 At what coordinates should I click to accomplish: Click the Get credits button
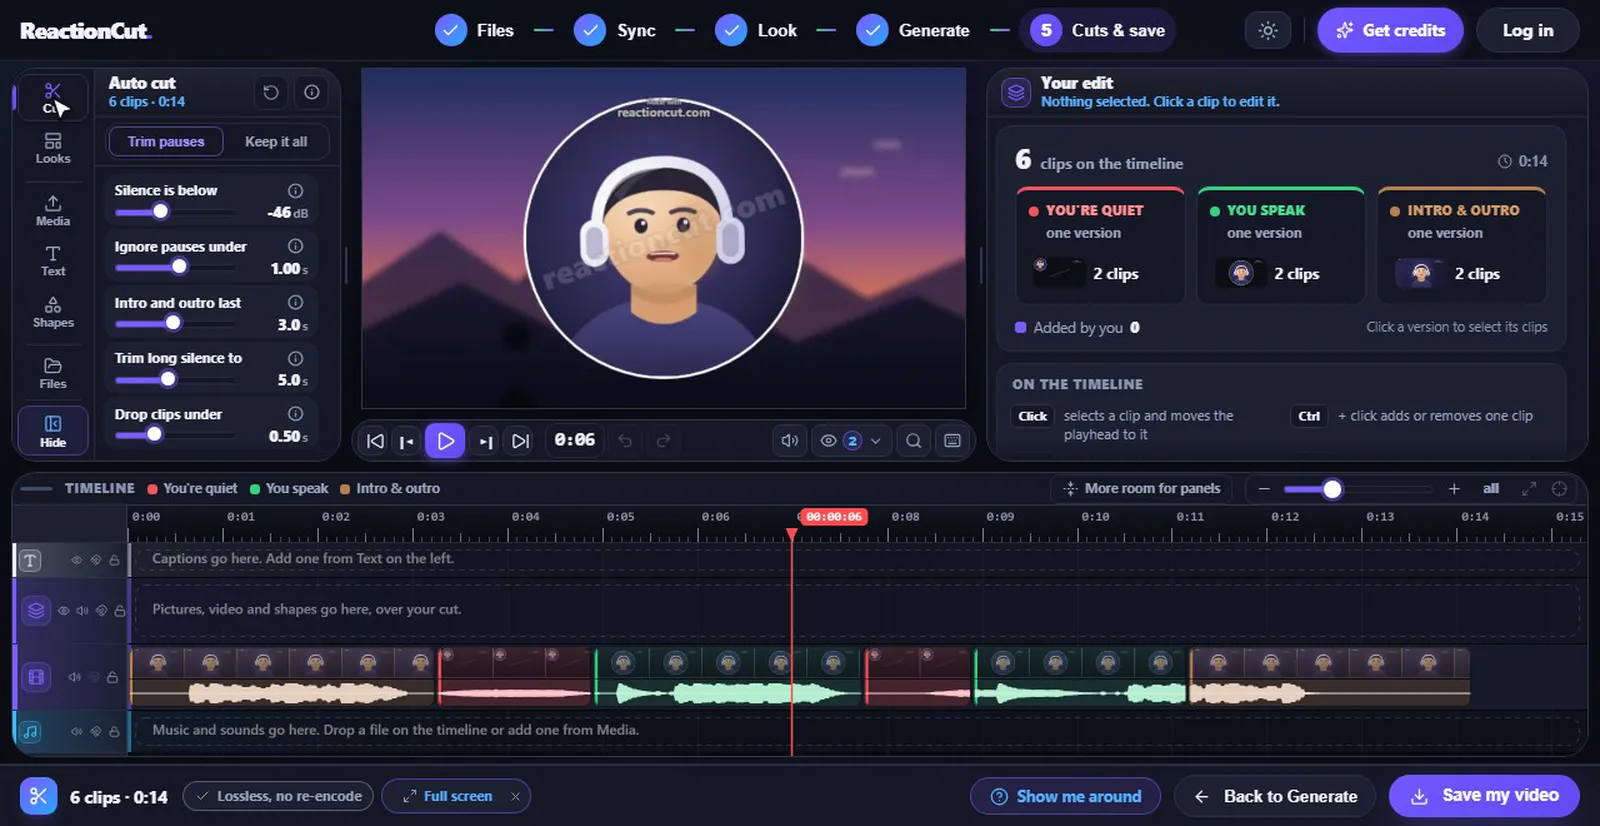[1390, 31]
